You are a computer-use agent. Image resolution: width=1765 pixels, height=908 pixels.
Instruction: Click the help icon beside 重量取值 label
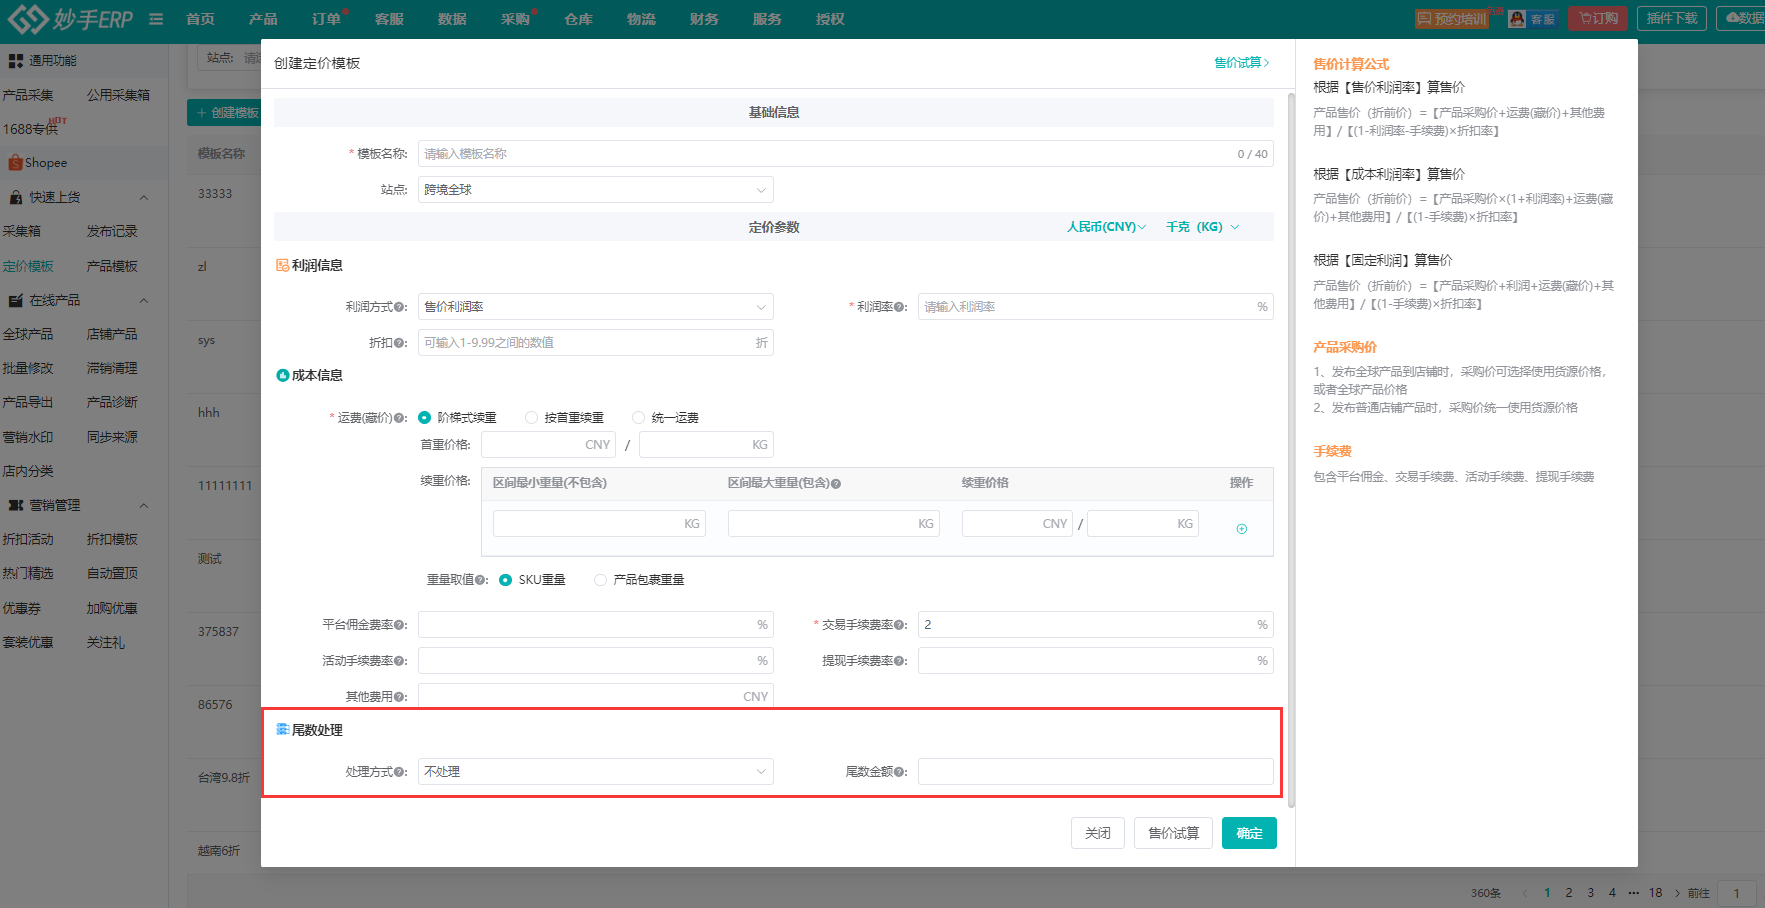coord(481,580)
